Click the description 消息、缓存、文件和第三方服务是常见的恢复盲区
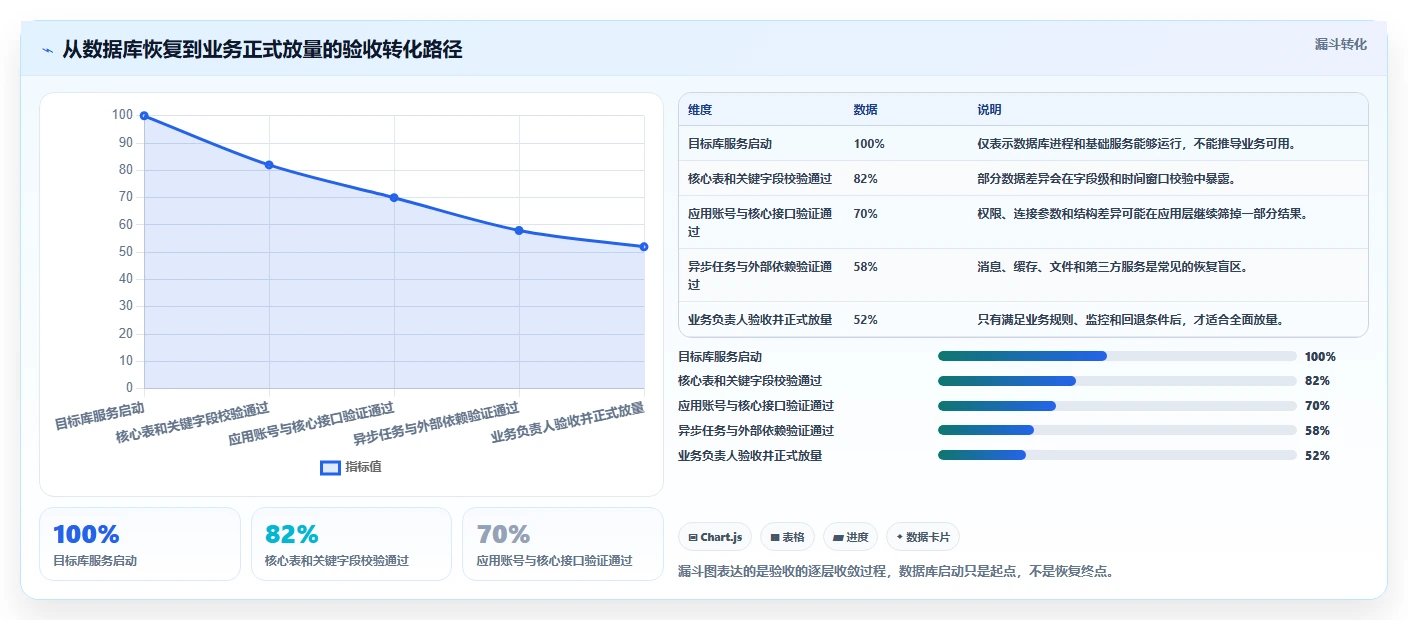Viewport: 1408px width, 620px height. point(1112,267)
